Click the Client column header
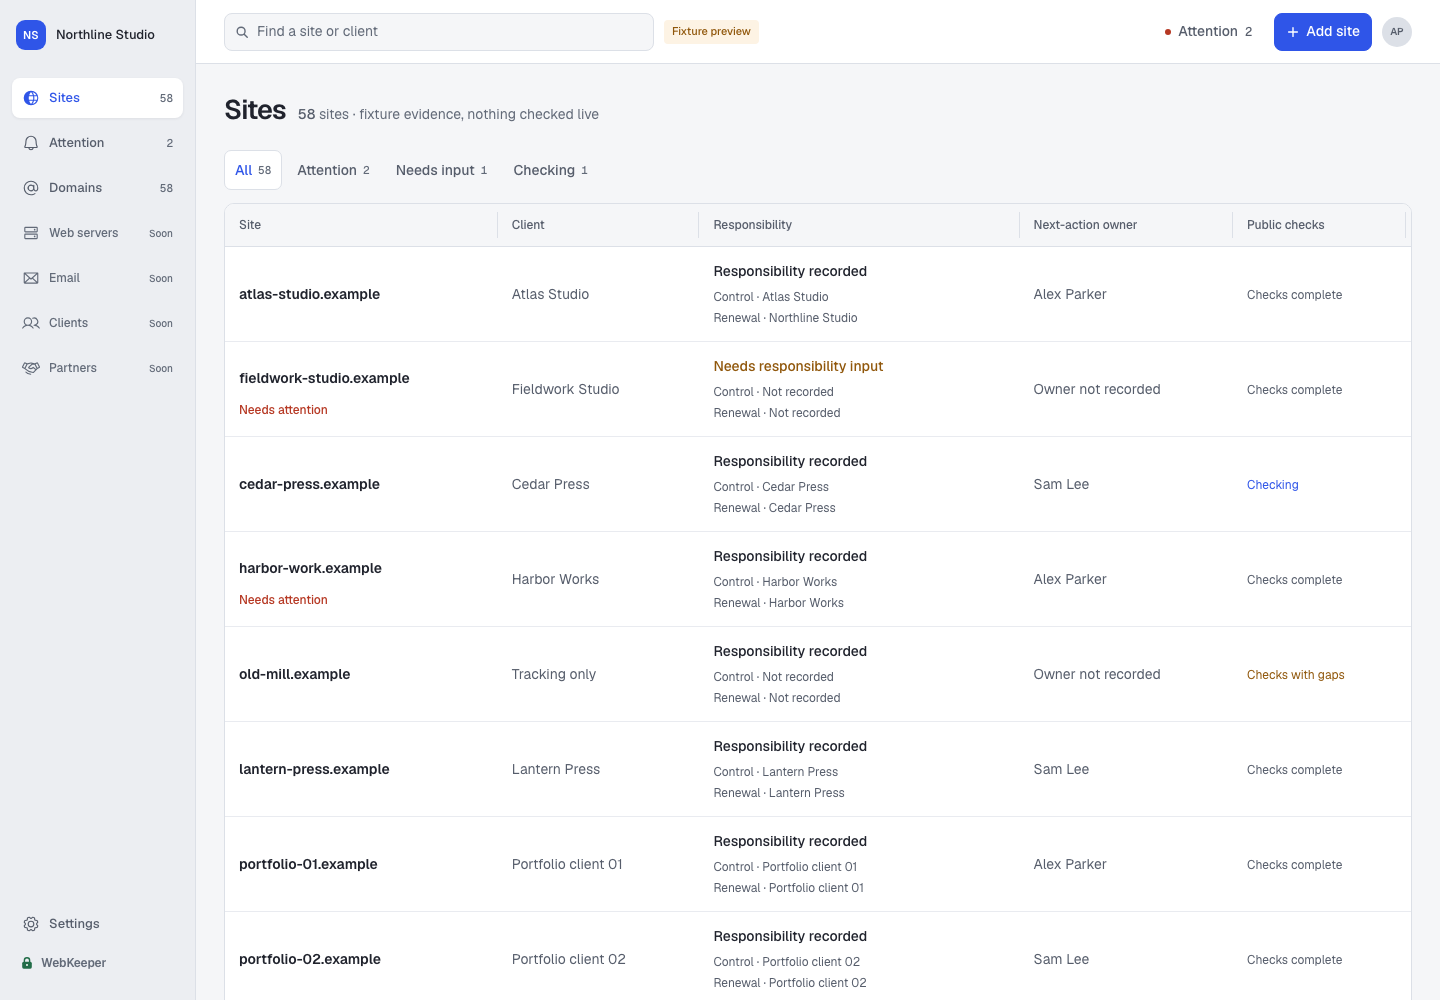 coord(528,225)
